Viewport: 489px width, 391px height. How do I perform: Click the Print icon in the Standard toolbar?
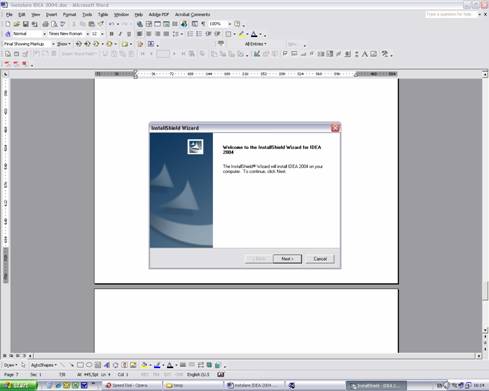tap(45, 24)
